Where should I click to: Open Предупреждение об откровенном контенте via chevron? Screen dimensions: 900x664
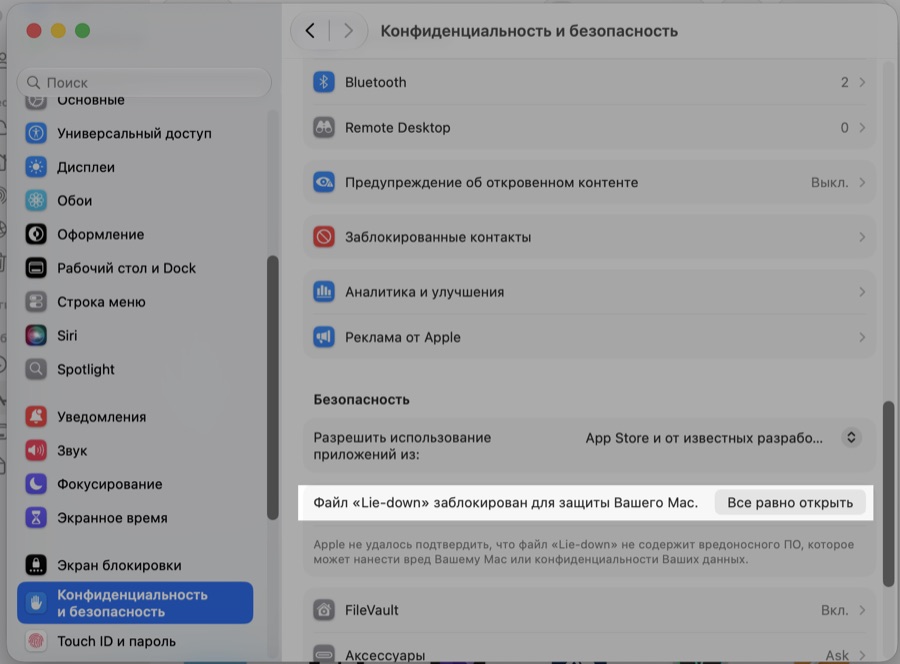pos(862,182)
